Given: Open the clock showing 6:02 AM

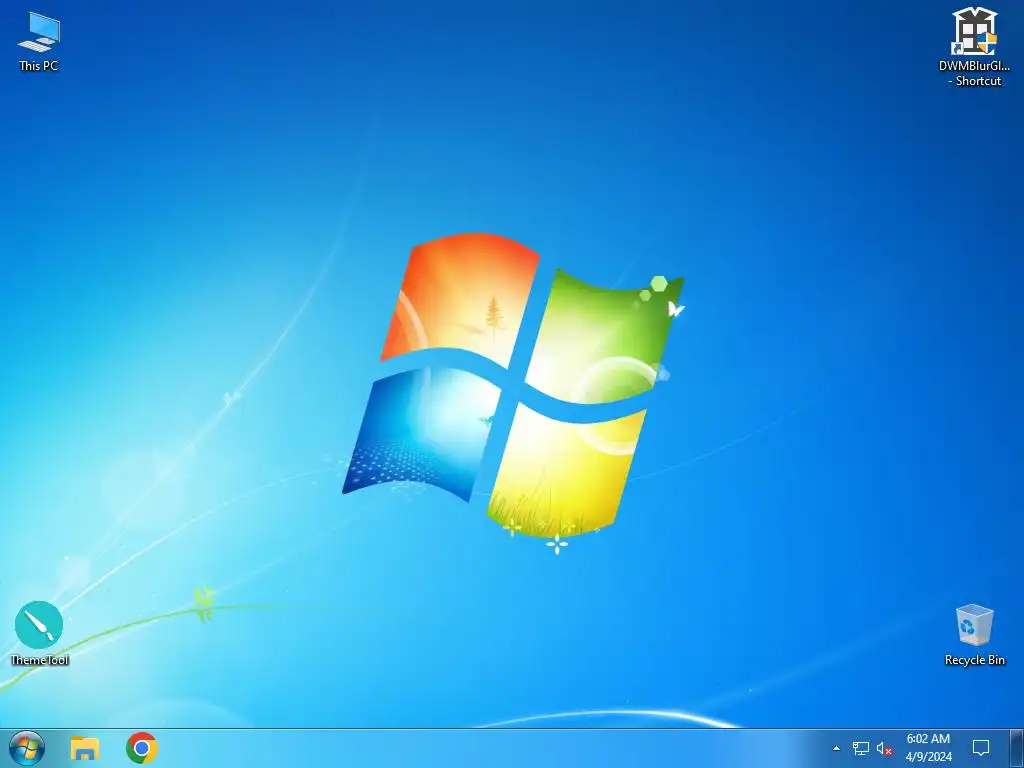Looking at the screenshot, I should 928,748.
